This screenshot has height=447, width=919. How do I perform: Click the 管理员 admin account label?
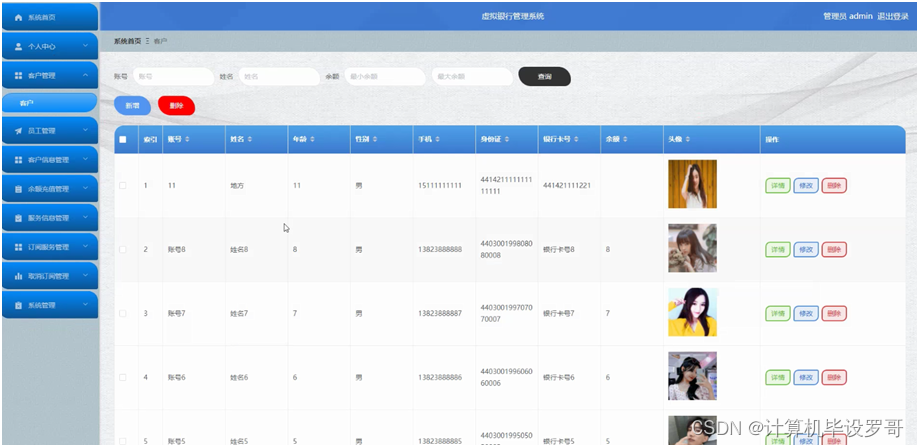click(x=848, y=16)
